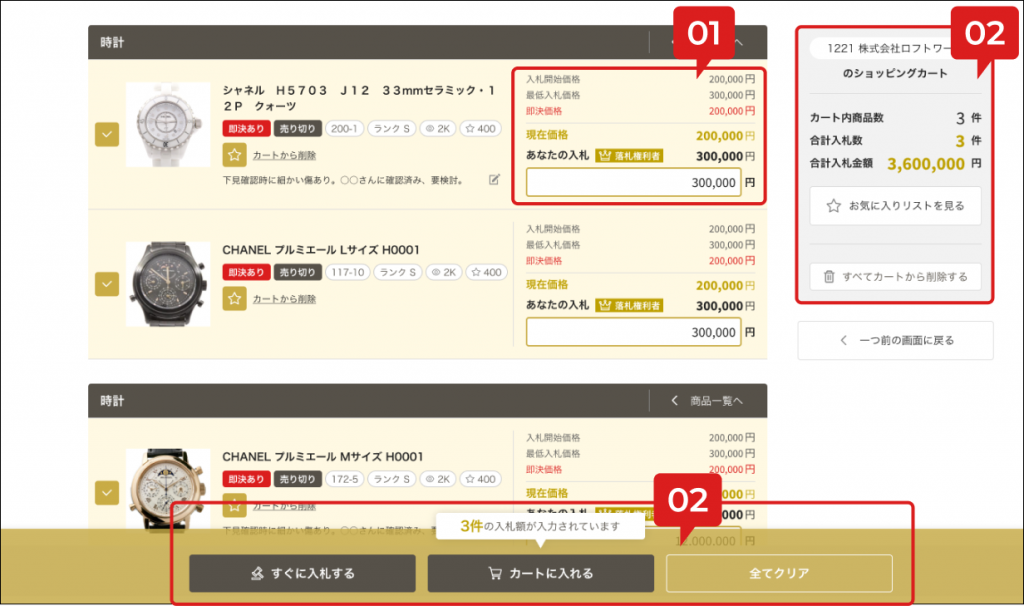This screenshot has height=606, width=1024.
Task: Click the 入札開始価格 label for プルミエール Mサイズ
Action: click(553, 438)
